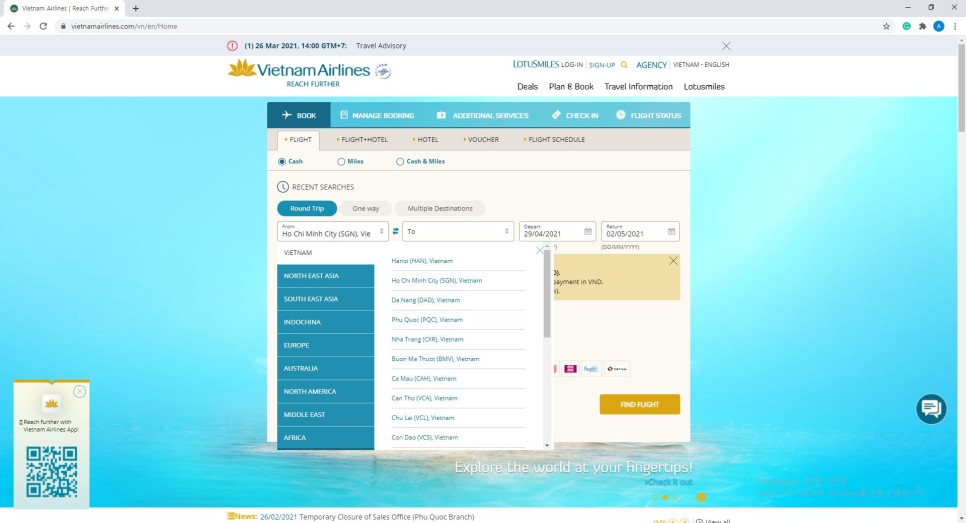Choose the Multiple Destinations option

(x=440, y=208)
